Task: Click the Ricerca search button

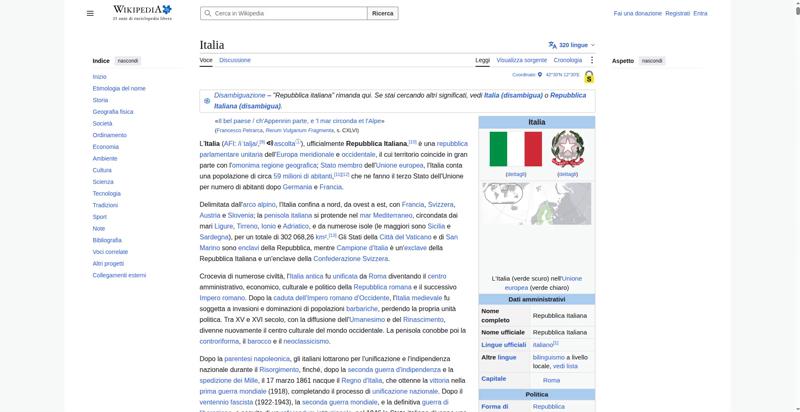Action: [383, 13]
